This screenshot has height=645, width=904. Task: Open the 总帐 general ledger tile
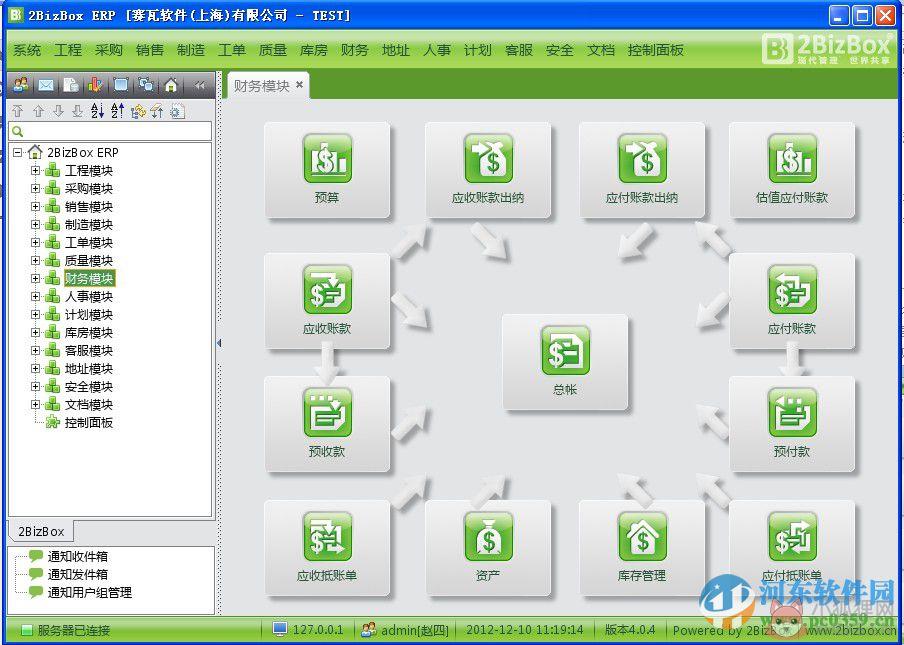click(x=565, y=362)
